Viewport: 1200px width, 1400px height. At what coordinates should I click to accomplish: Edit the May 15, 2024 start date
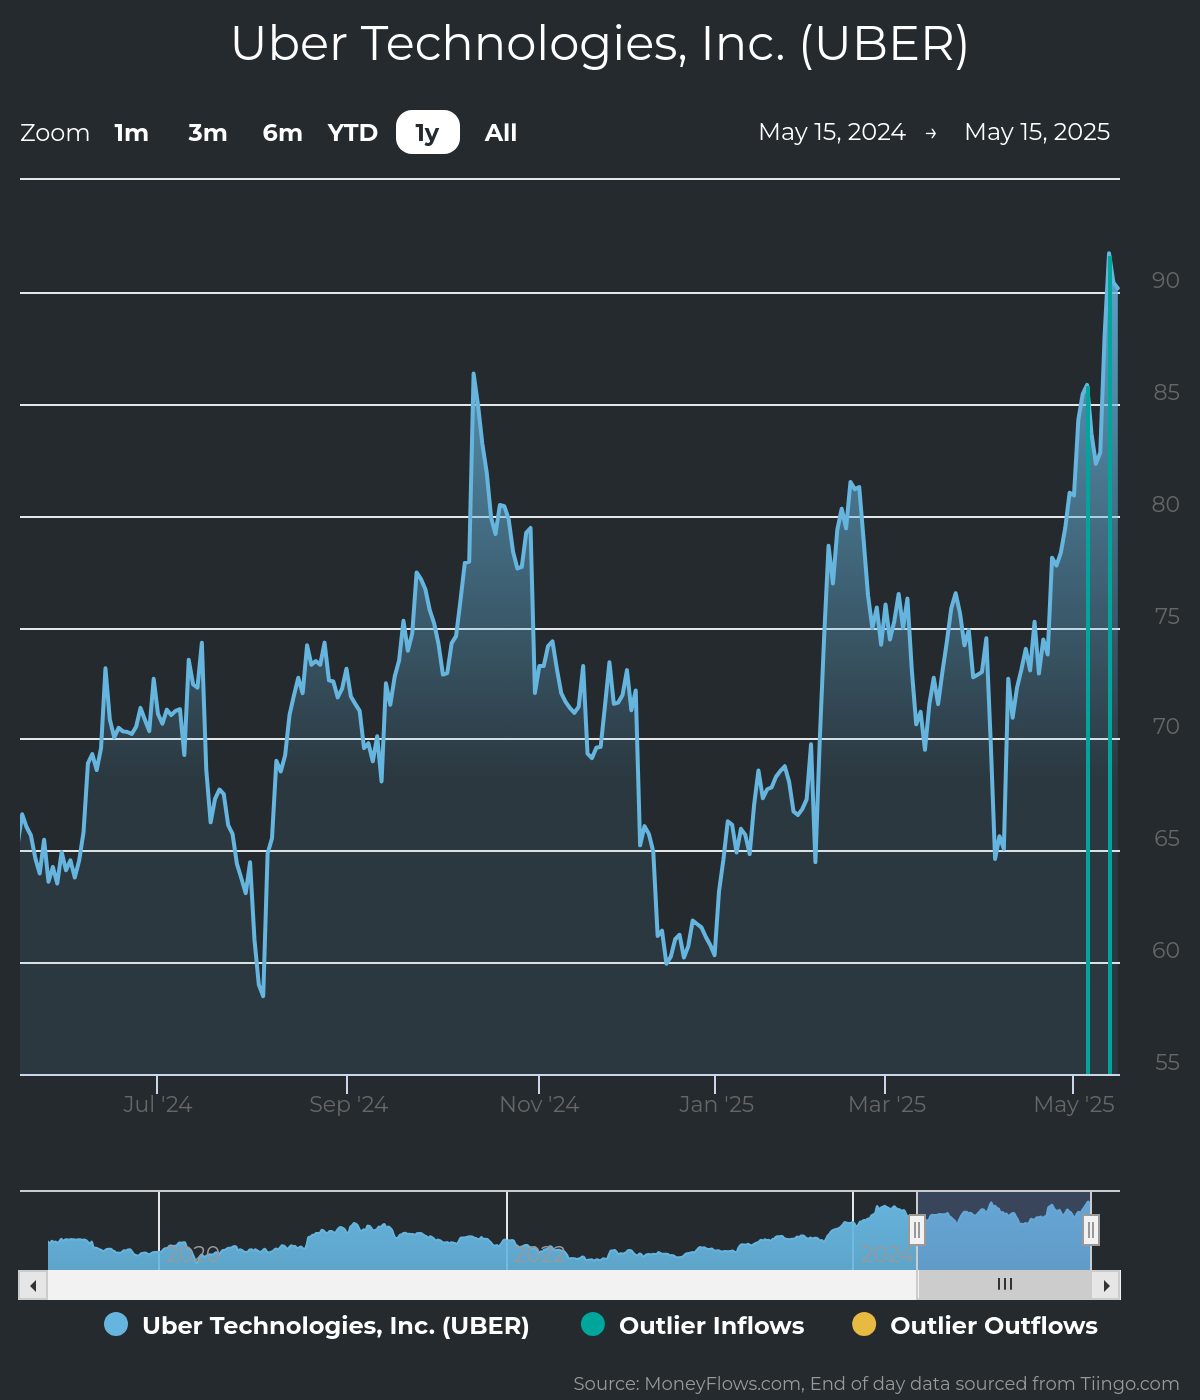tap(832, 132)
